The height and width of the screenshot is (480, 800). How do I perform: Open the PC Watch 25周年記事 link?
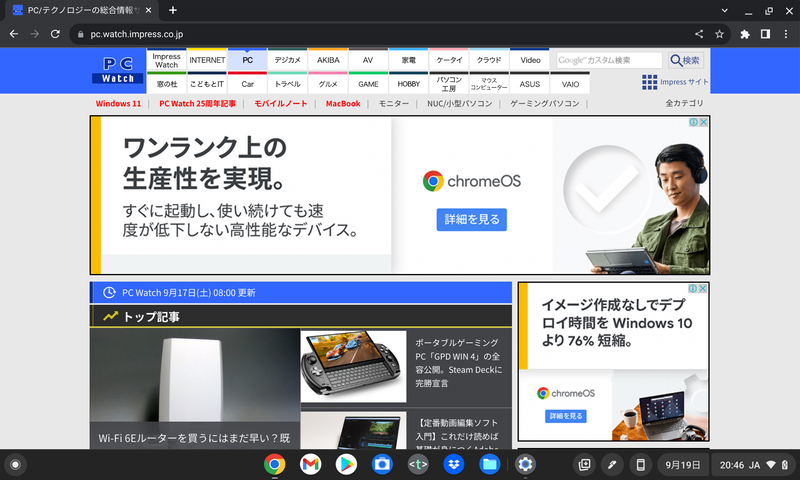coord(197,104)
